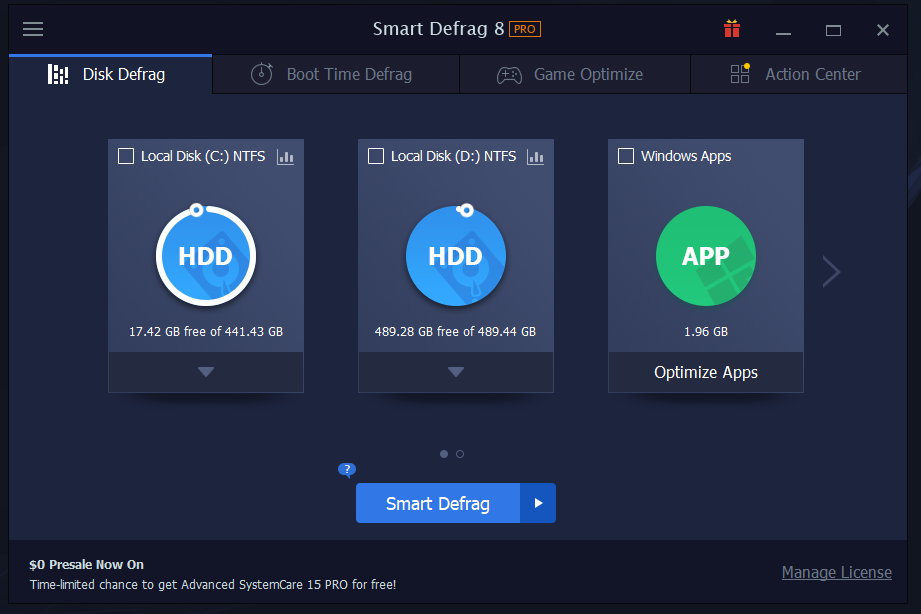Show next page of disks with right chevron
Viewport: 921px width, 614px height.
pos(831,271)
